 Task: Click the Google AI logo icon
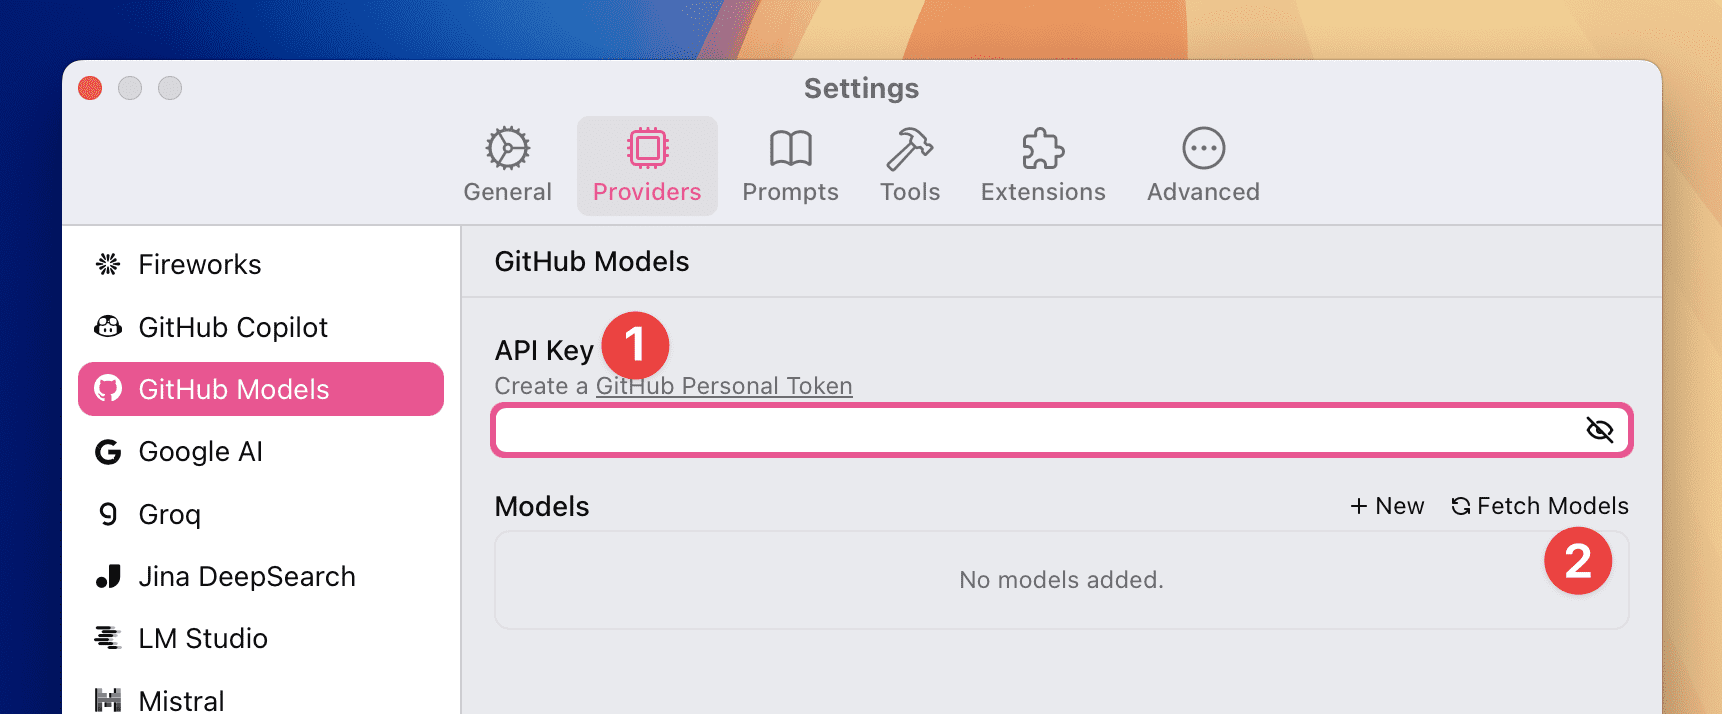pos(108,452)
